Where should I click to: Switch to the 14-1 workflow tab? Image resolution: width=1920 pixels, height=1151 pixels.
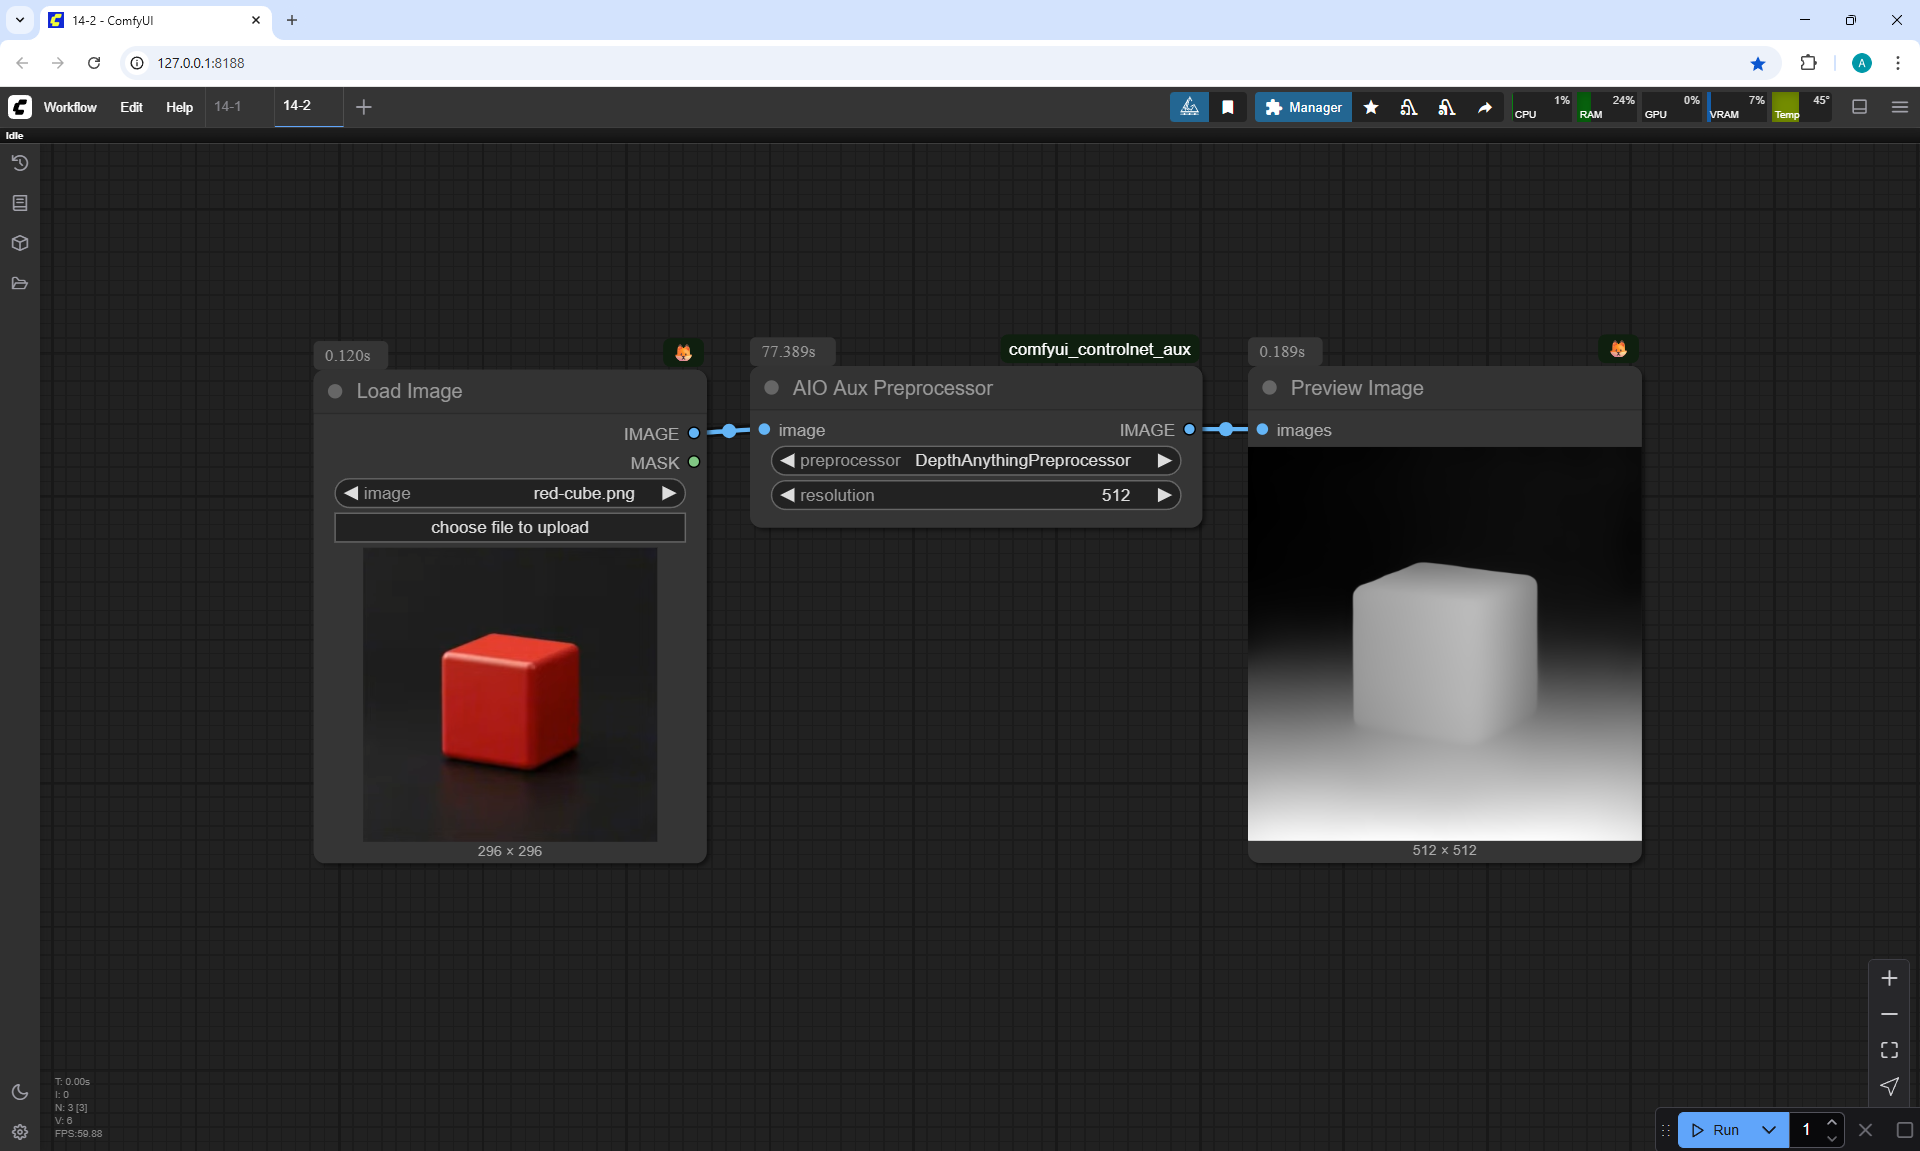[228, 106]
